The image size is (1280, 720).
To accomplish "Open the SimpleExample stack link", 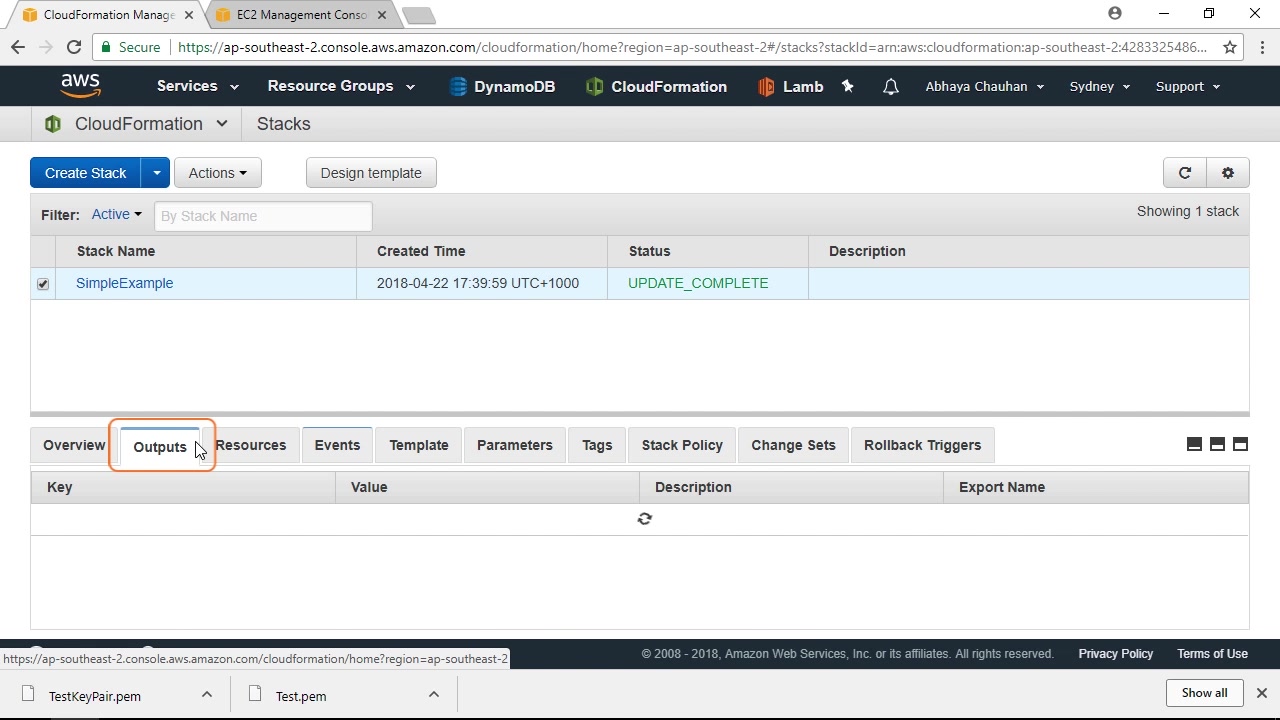I will coord(125,283).
